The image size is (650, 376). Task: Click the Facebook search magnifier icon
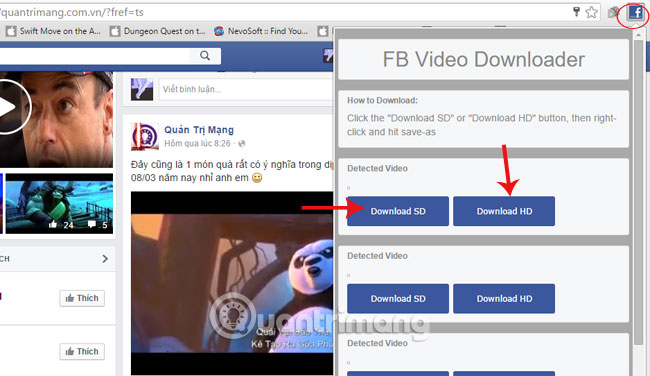pos(205,56)
